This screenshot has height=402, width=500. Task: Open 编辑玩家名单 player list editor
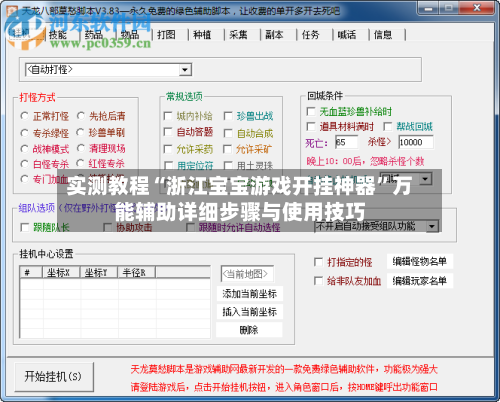click(420, 281)
